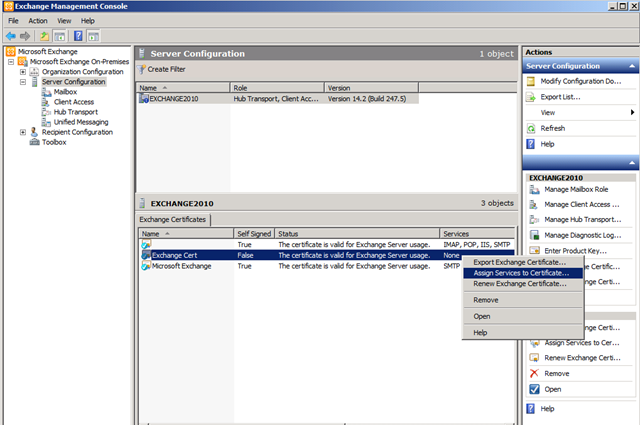Collapse the Server Configuration actions section

[x=632, y=66]
